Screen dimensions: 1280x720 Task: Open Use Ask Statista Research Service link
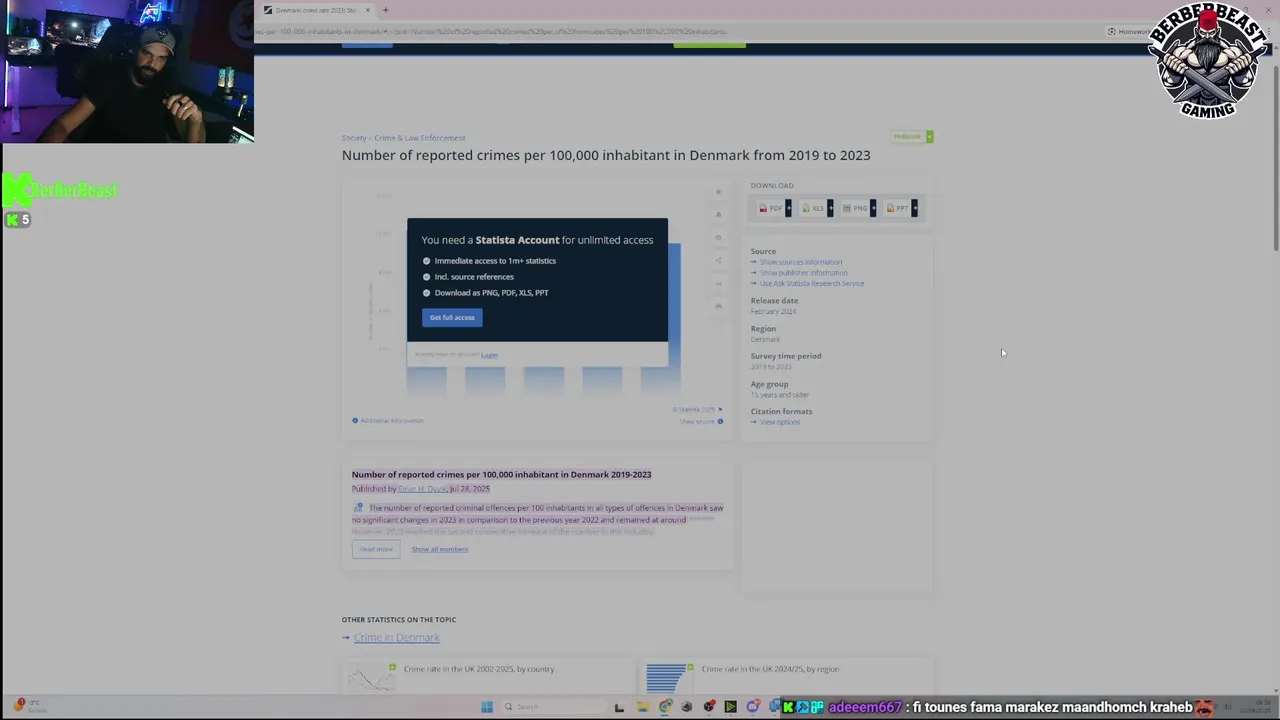tap(811, 283)
